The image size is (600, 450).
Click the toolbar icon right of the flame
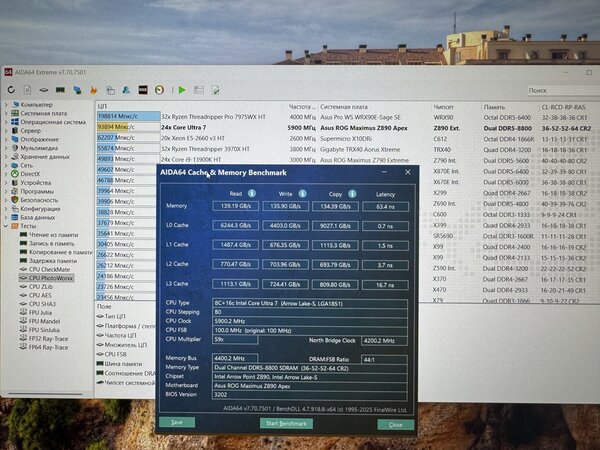coord(111,90)
